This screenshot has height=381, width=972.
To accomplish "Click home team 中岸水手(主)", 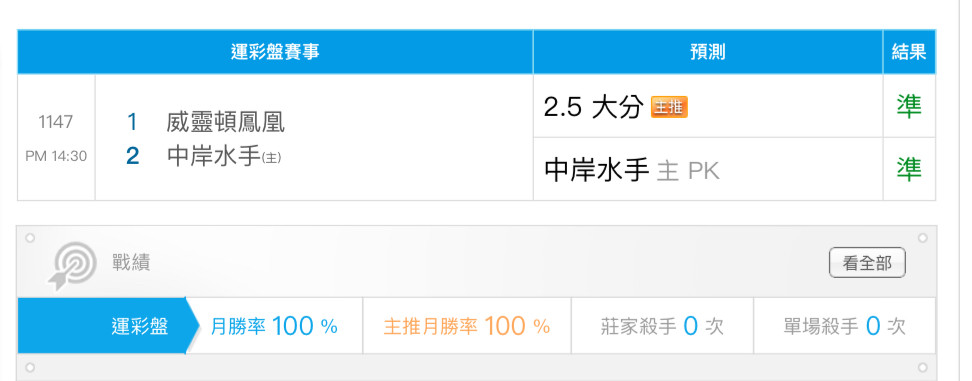I will pos(224,156).
